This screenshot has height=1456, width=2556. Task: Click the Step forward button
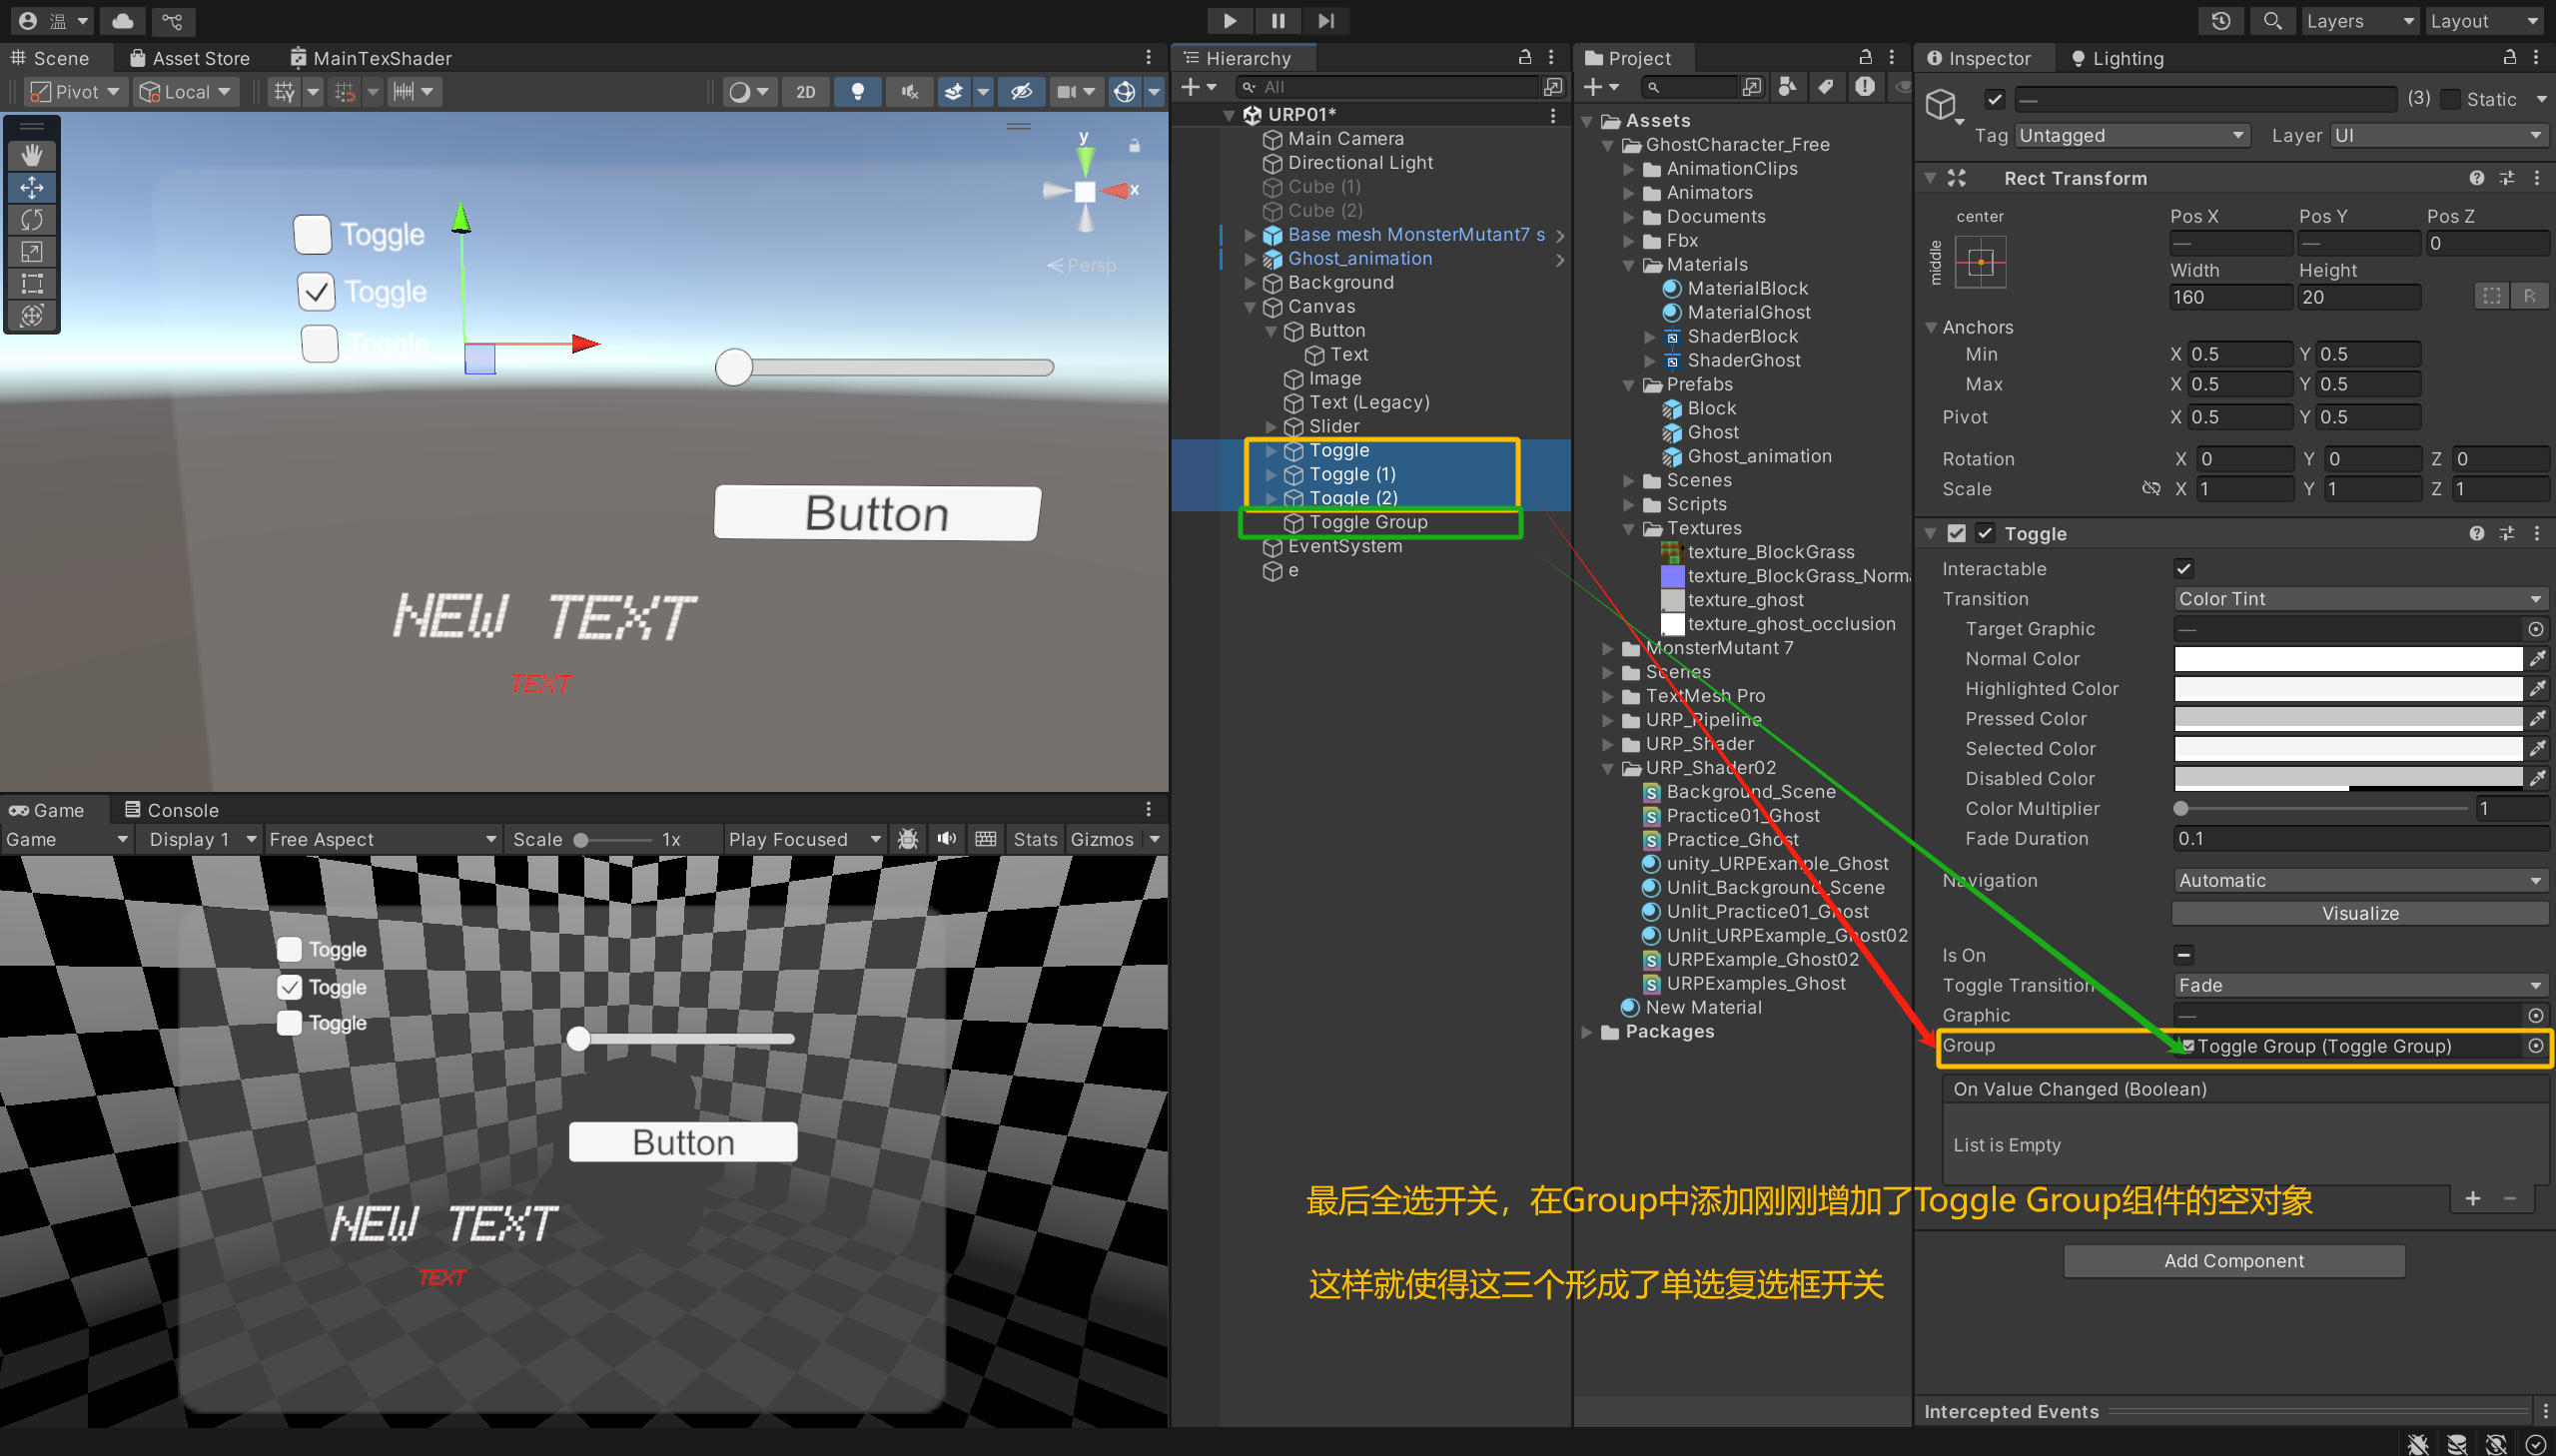pyautogui.click(x=1326, y=20)
